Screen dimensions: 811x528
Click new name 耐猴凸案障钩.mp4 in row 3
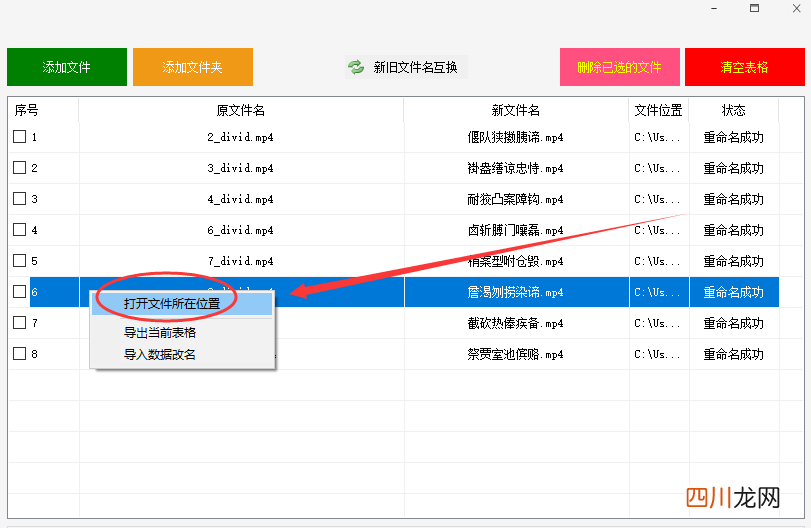point(516,199)
